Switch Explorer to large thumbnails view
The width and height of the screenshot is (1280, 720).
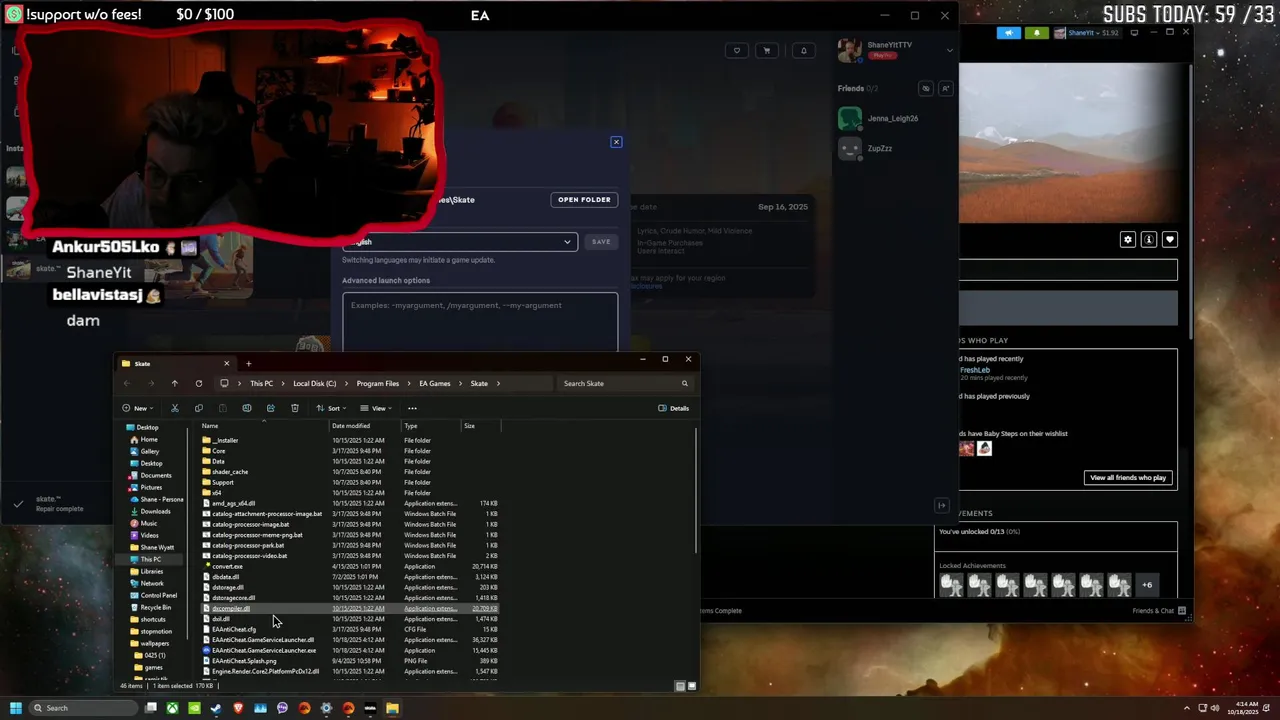(692, 686)
